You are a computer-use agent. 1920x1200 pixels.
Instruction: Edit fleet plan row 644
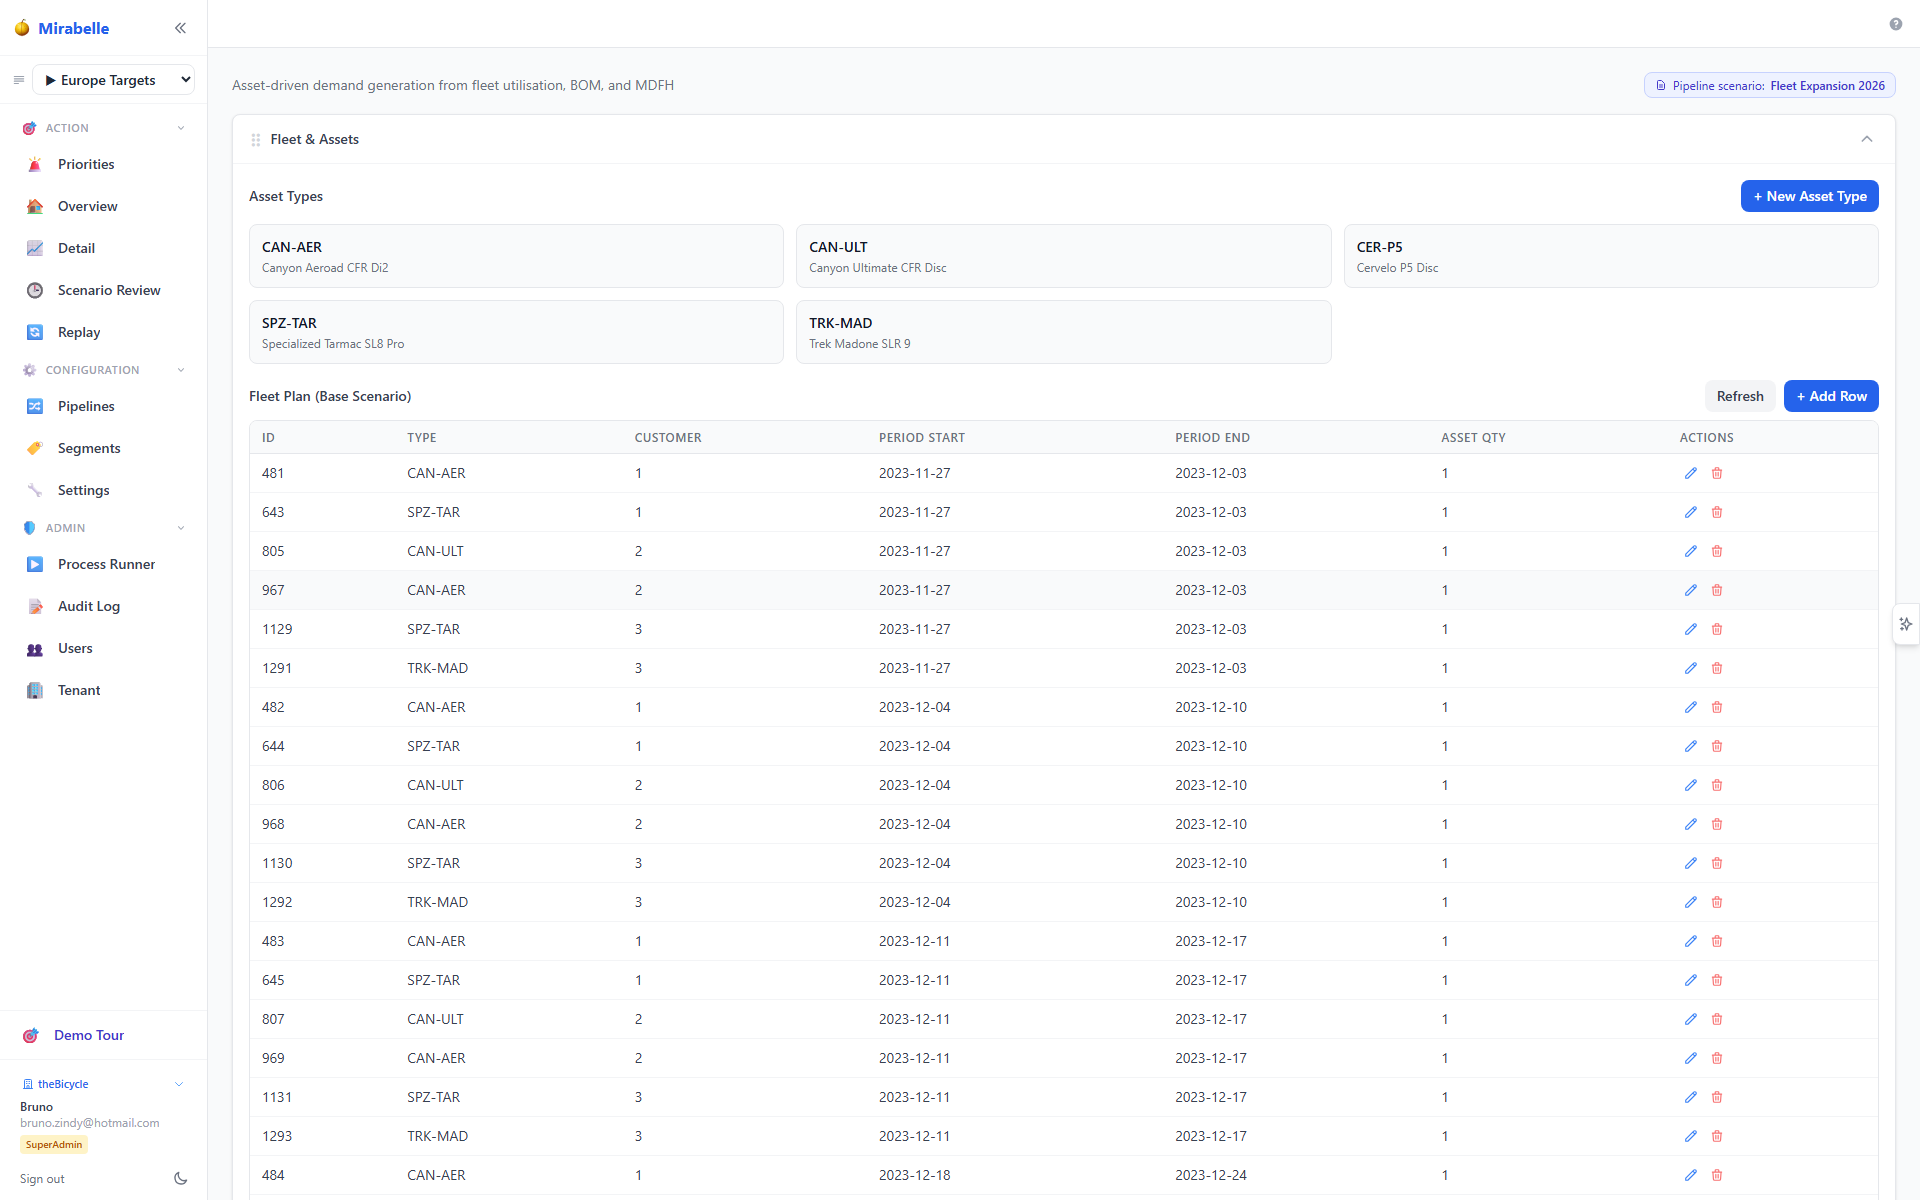[1690, 746]
